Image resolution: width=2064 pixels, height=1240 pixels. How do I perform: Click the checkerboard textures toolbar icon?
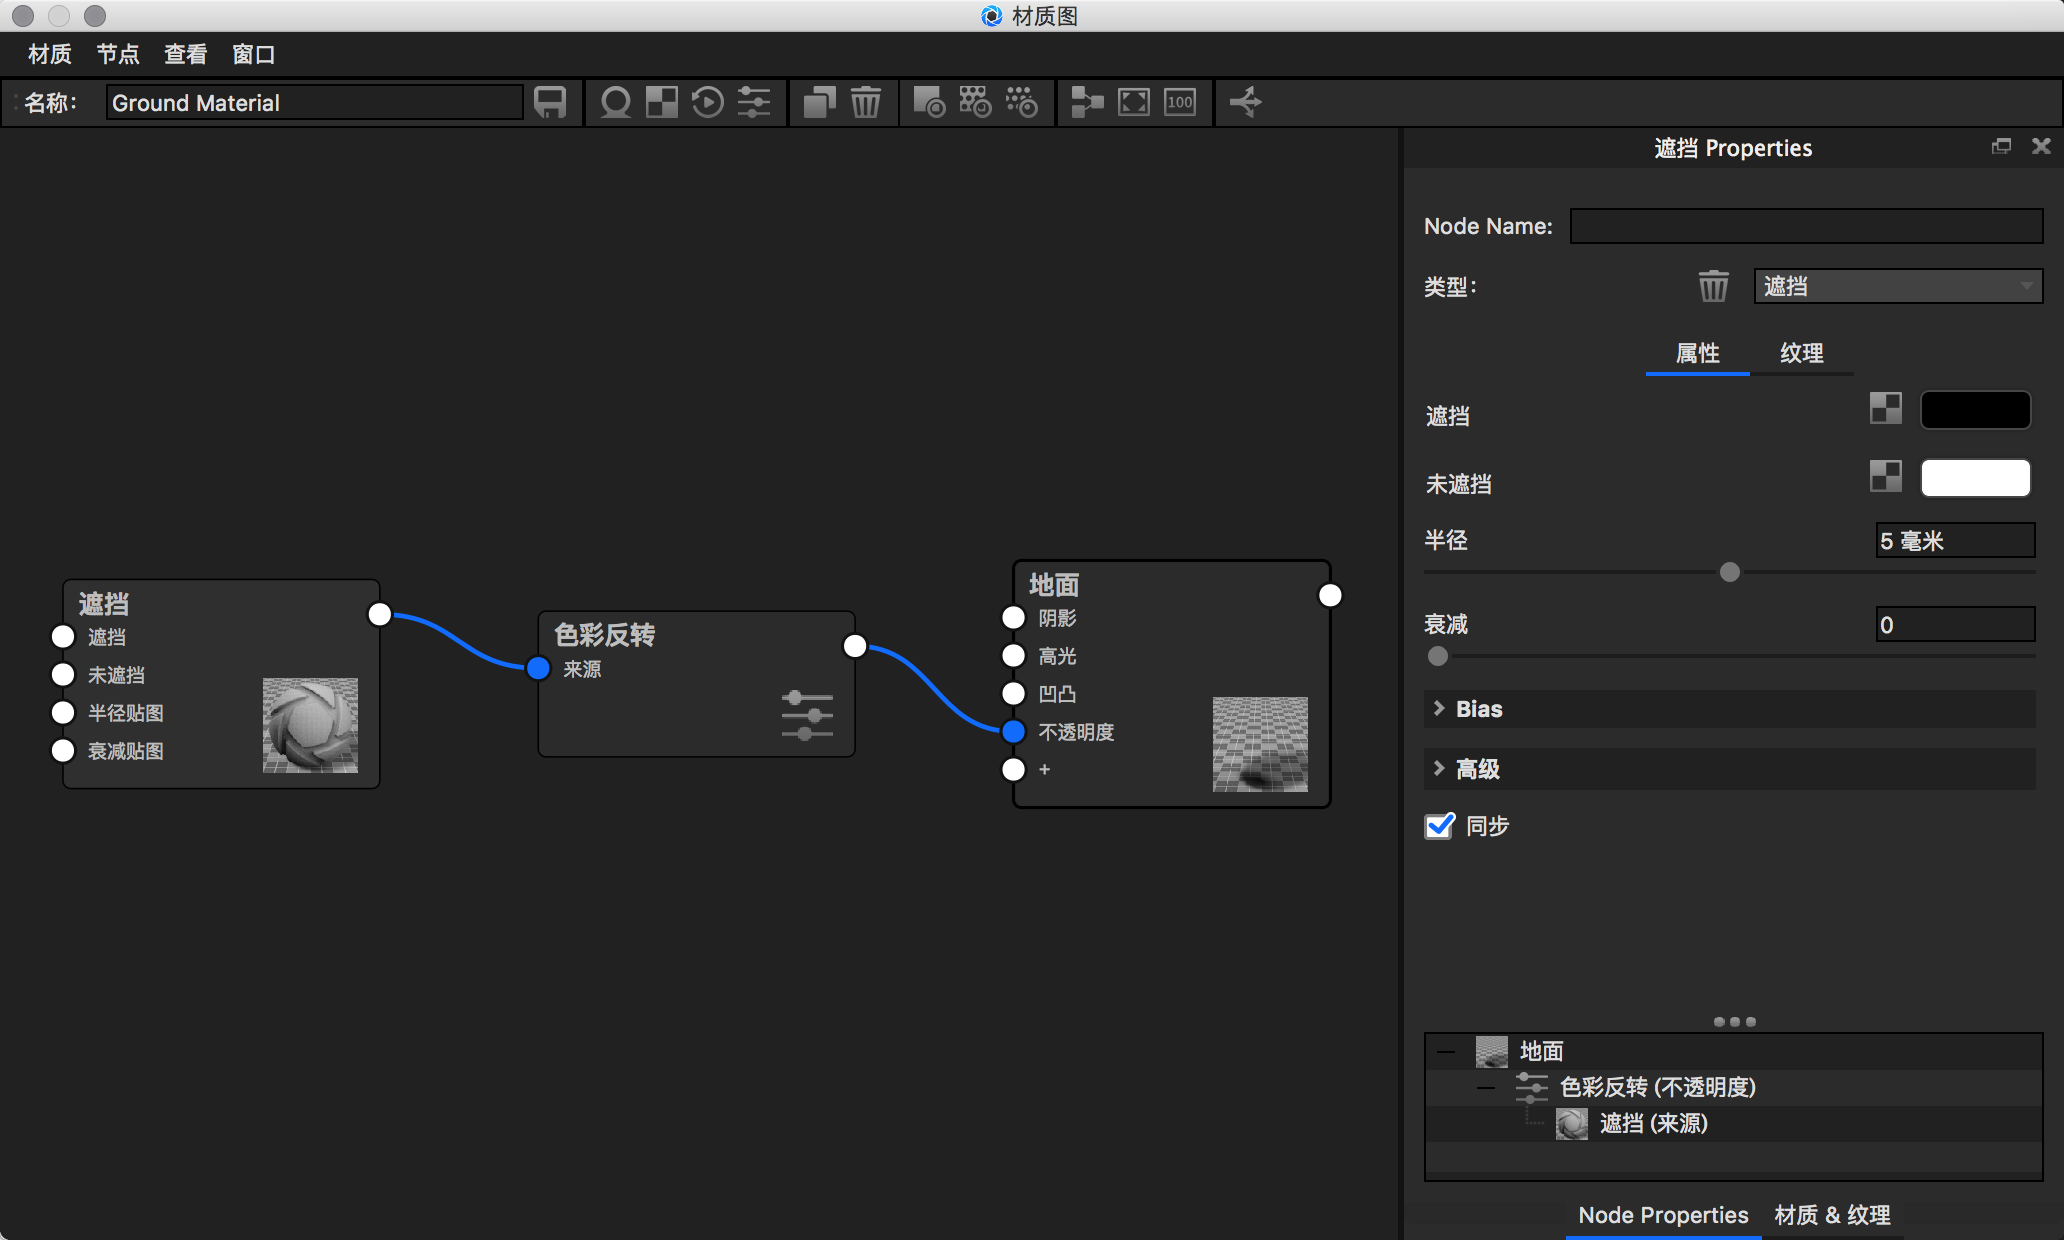coord(661,102)
